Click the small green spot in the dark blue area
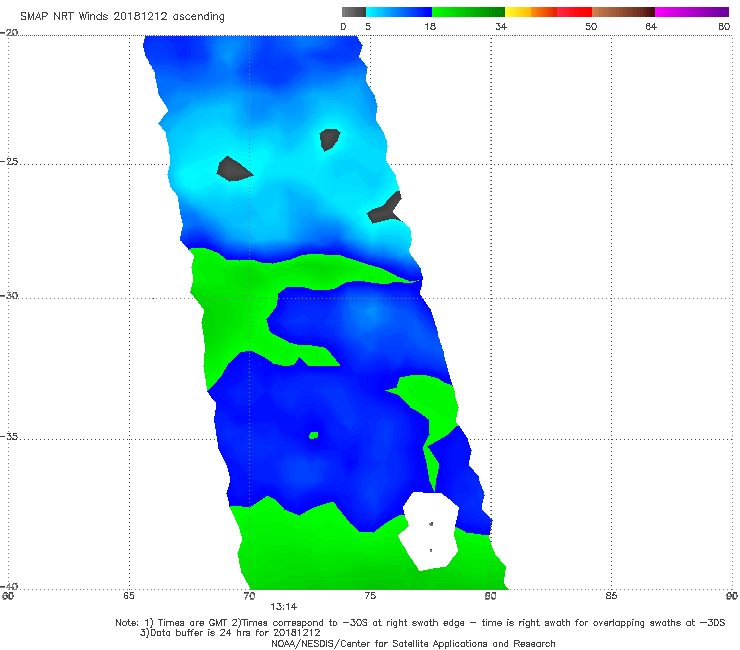The width and height of the screenshot is (740, 650). pyautogui.click(x=313, y=435)
